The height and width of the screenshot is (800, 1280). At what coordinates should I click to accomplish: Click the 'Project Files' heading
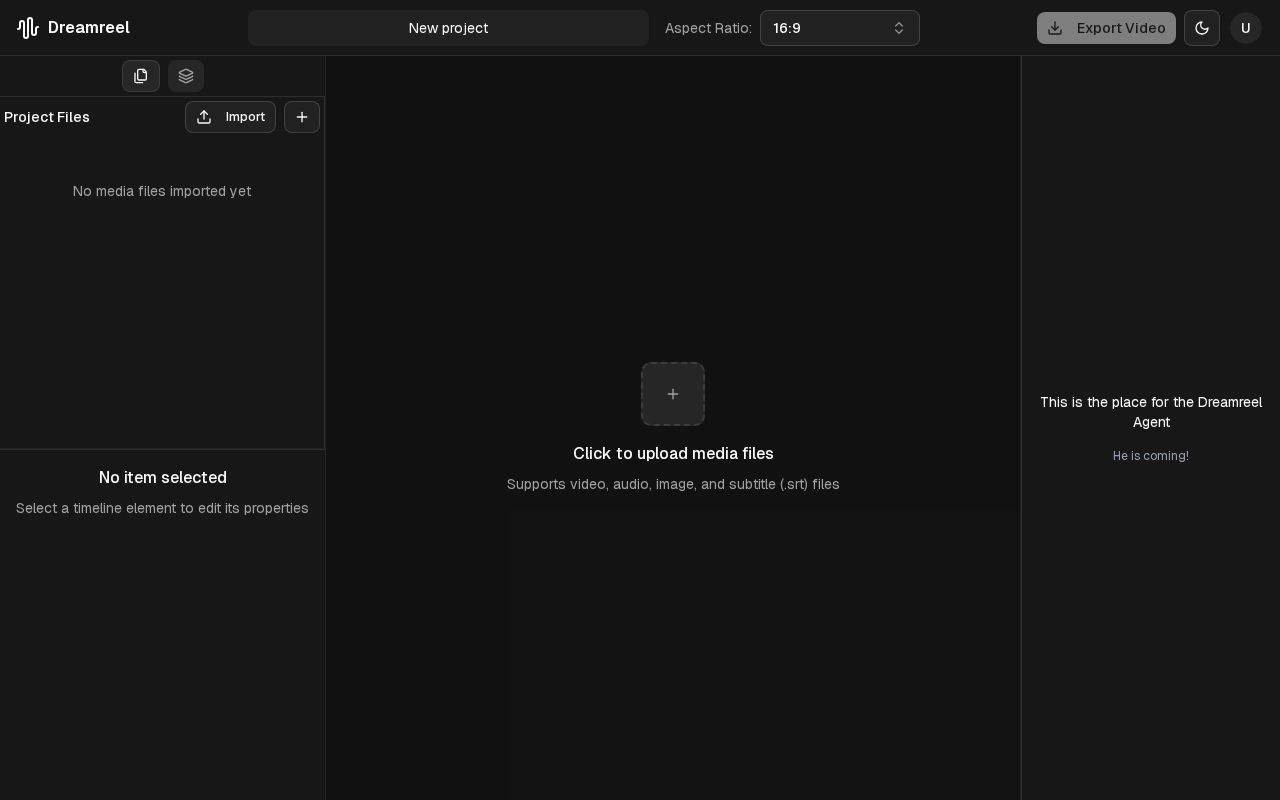click(x=47, y=117)
